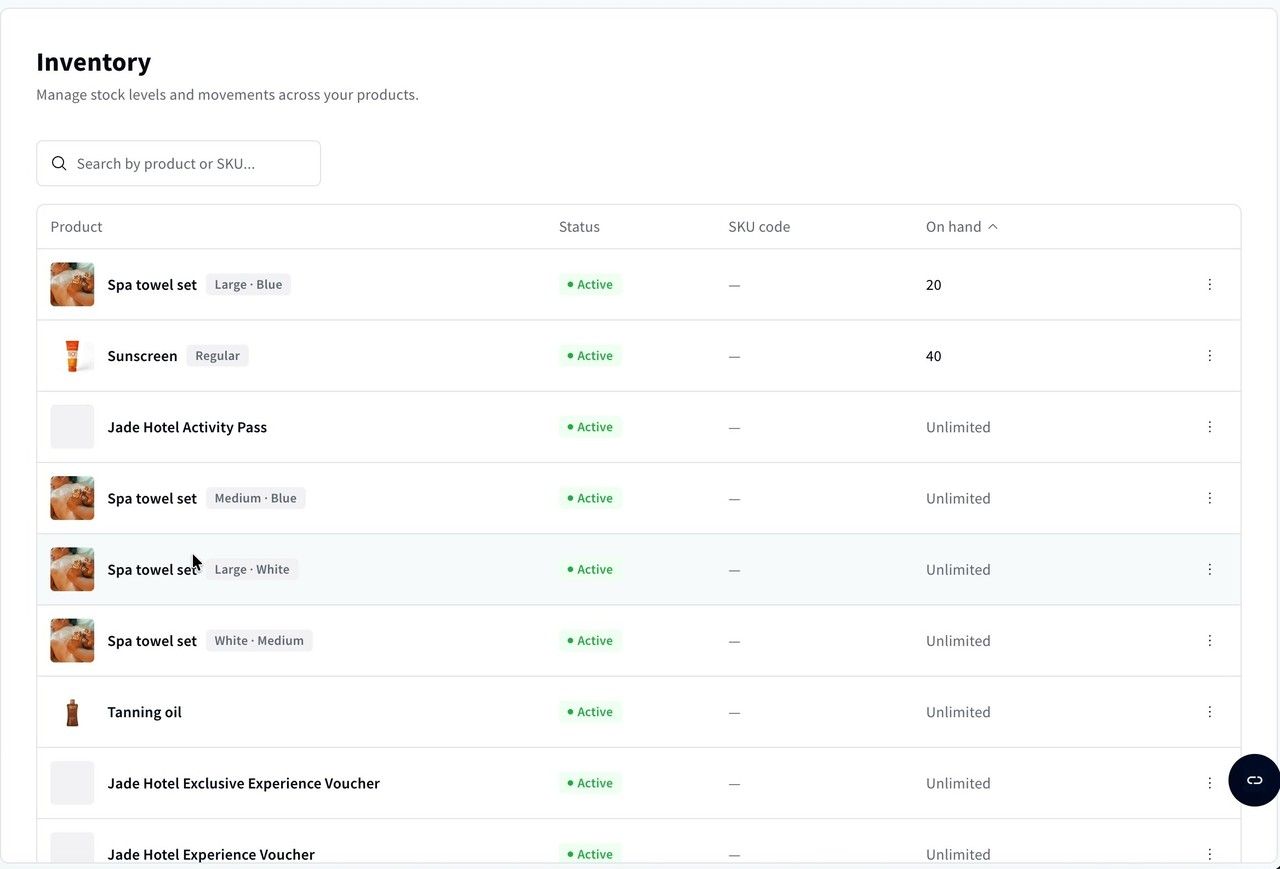Open the three-dot menu for Jade Hotel Exclusive Experience Voucher

(x=1209, y=783)
